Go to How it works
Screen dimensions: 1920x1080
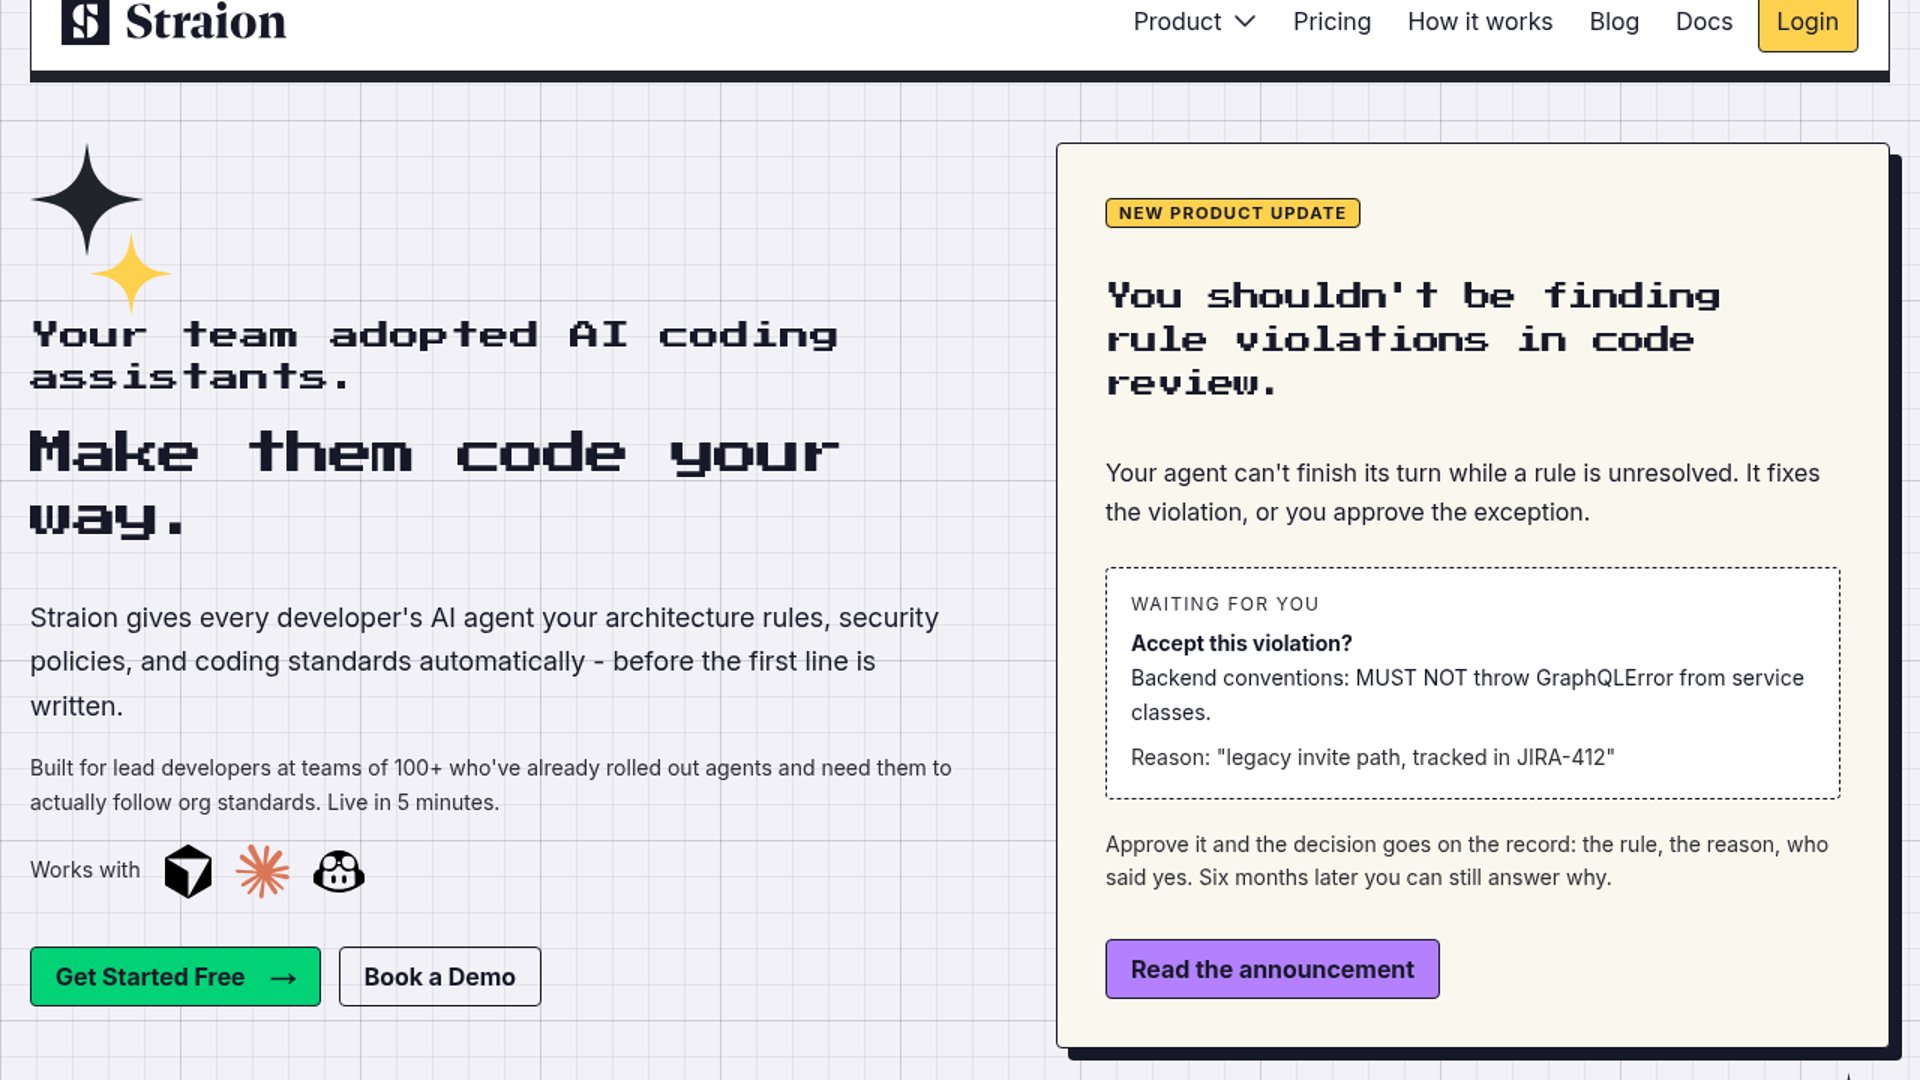click(1480, 21)
